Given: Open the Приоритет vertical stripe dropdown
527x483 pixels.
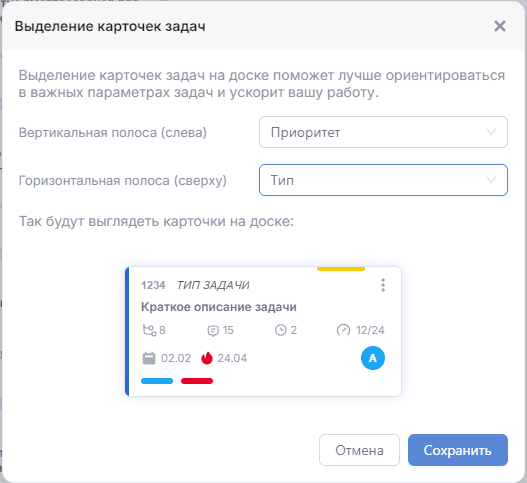Looking at the screenshot, I should [383, 132].
